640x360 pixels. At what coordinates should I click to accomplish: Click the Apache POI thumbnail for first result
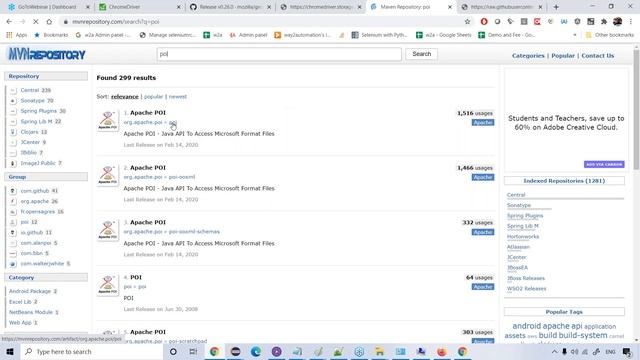point(108,121)
